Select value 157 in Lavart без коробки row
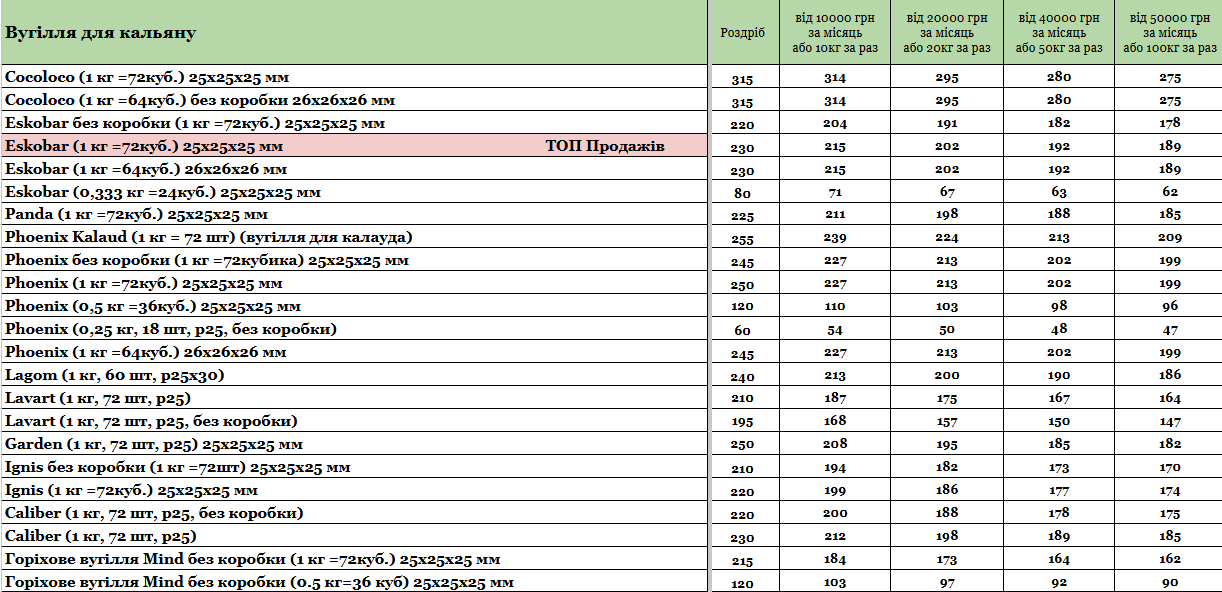Screen dimensions: 1222x592 pyautogui.click(x=947, y=421)
